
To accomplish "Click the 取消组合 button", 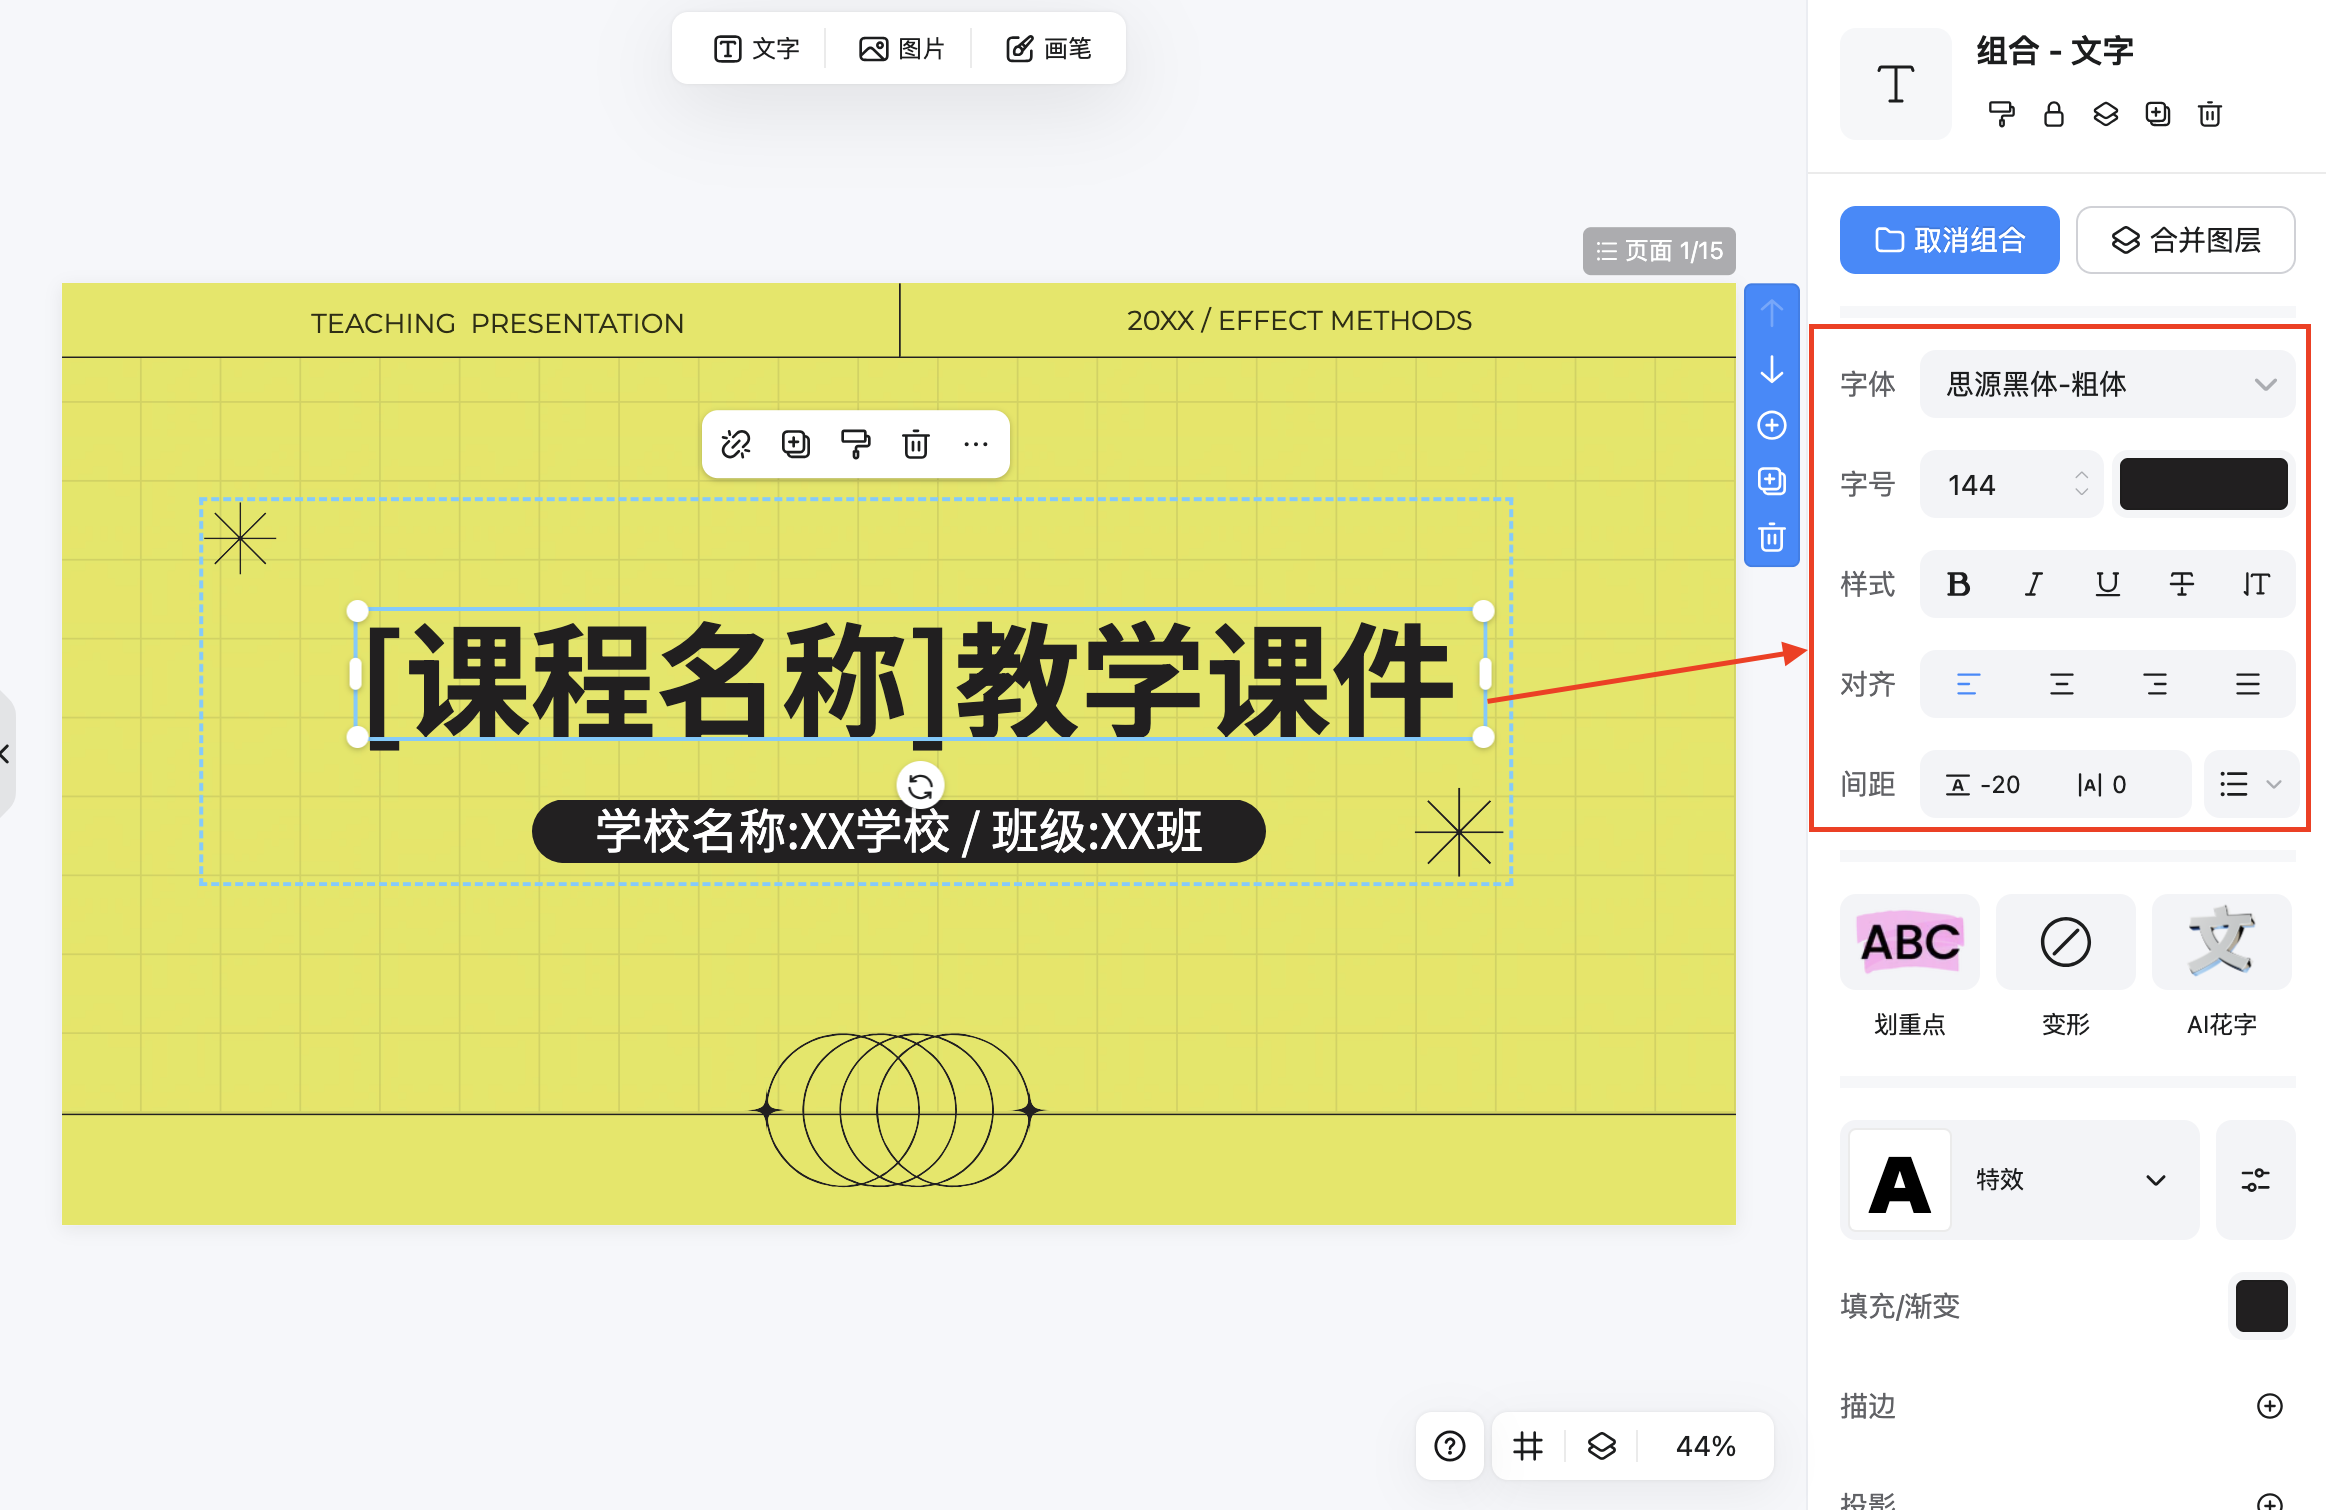I will tap(1948, 240).
